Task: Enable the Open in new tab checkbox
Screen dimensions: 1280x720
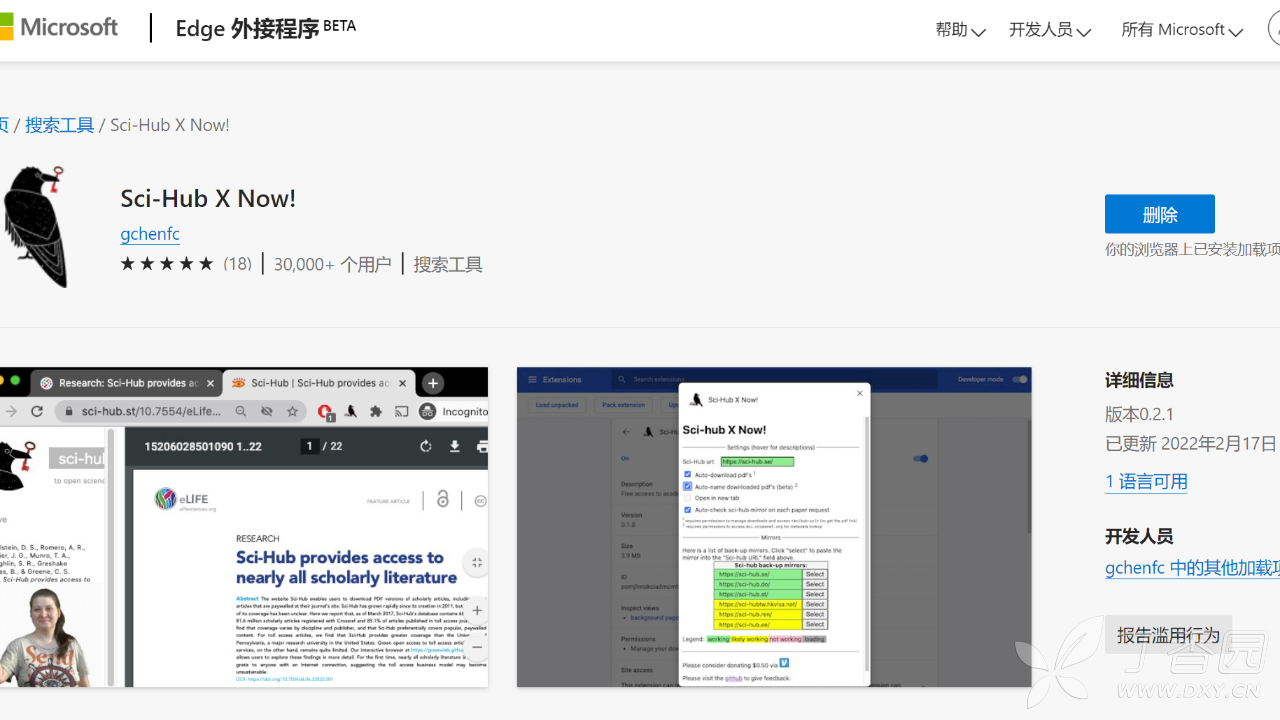Action: pyautogui.click(x=687, y=498)
